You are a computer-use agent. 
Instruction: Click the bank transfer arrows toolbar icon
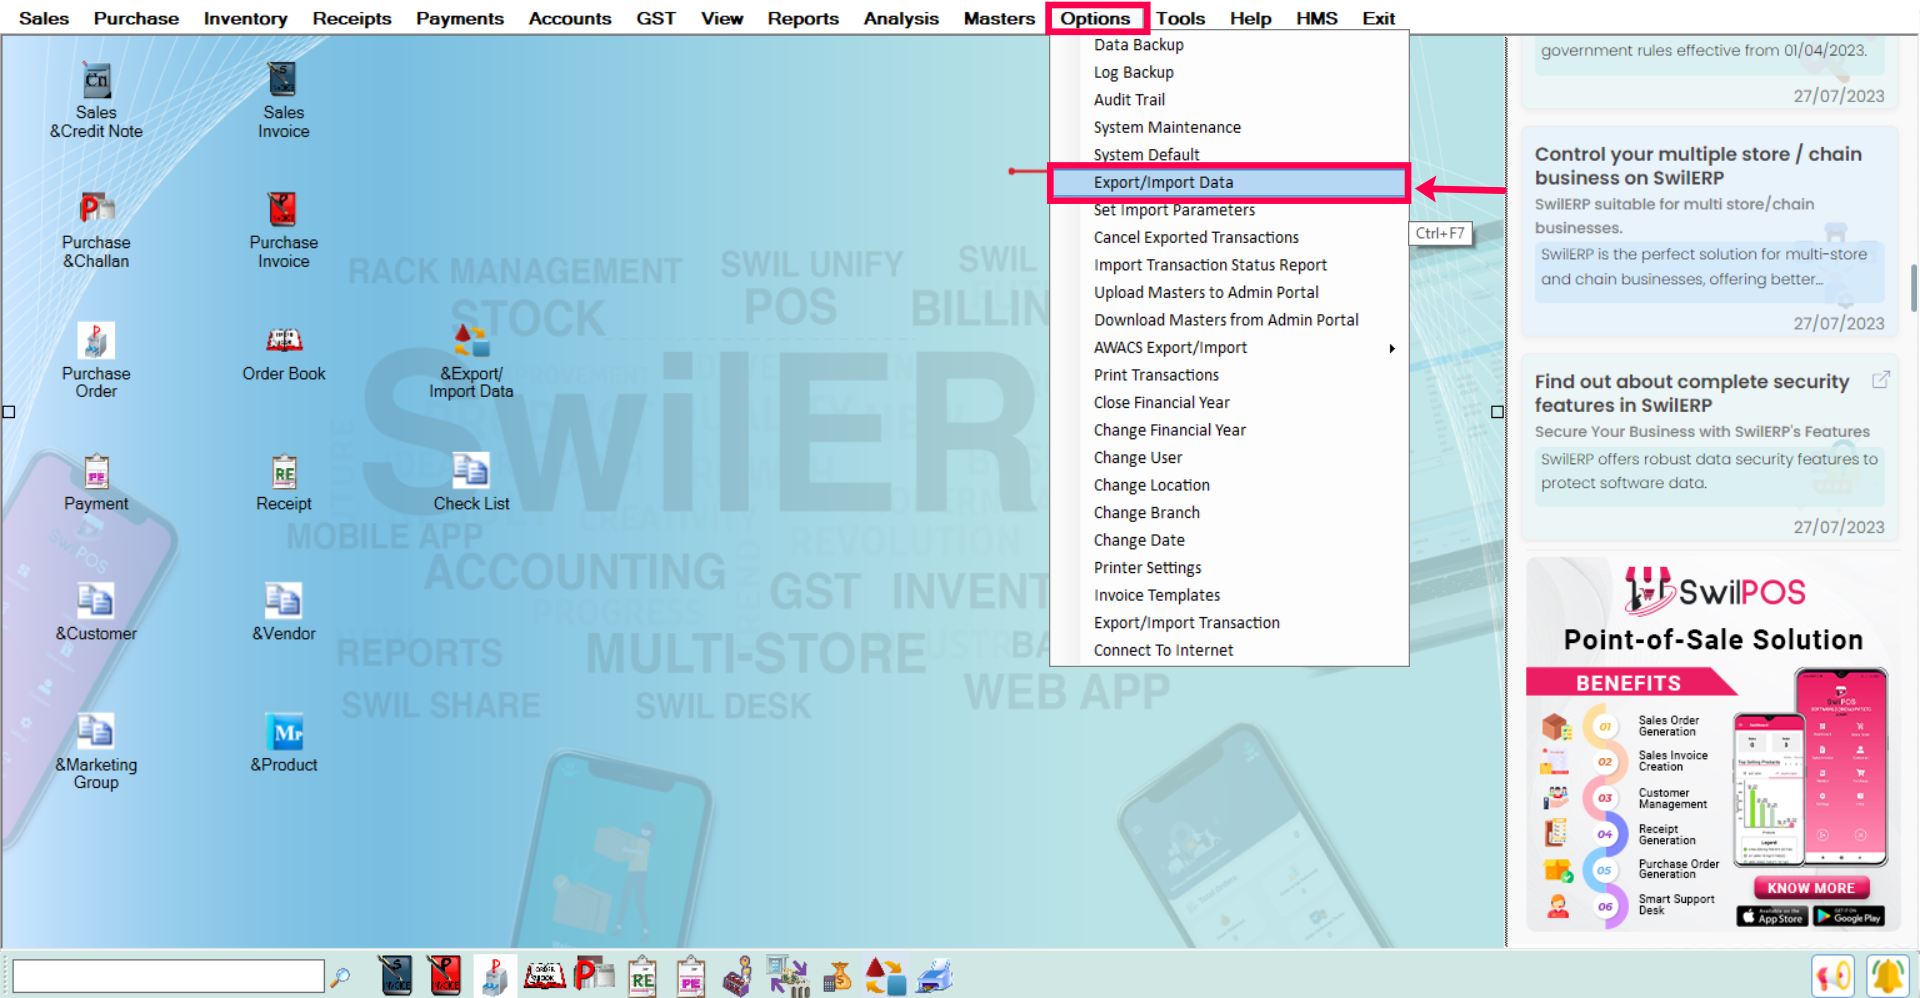click(788, 975)
